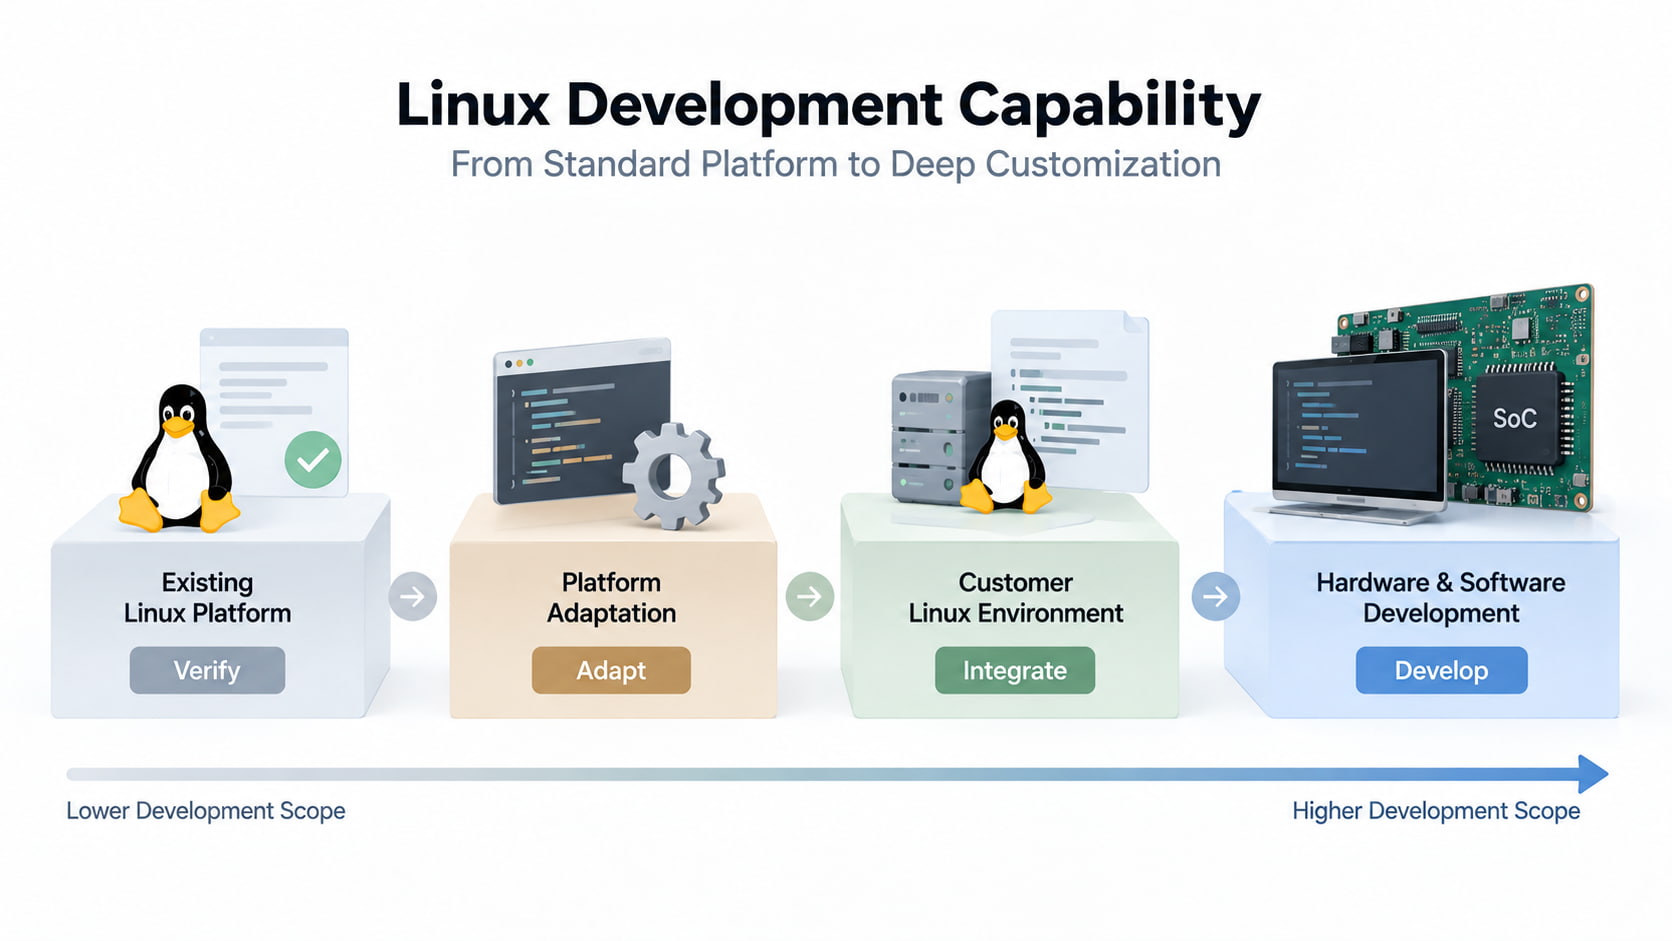Click the gray gear icon
This screenshot has width=1672, height=941.
pos(674,476)
